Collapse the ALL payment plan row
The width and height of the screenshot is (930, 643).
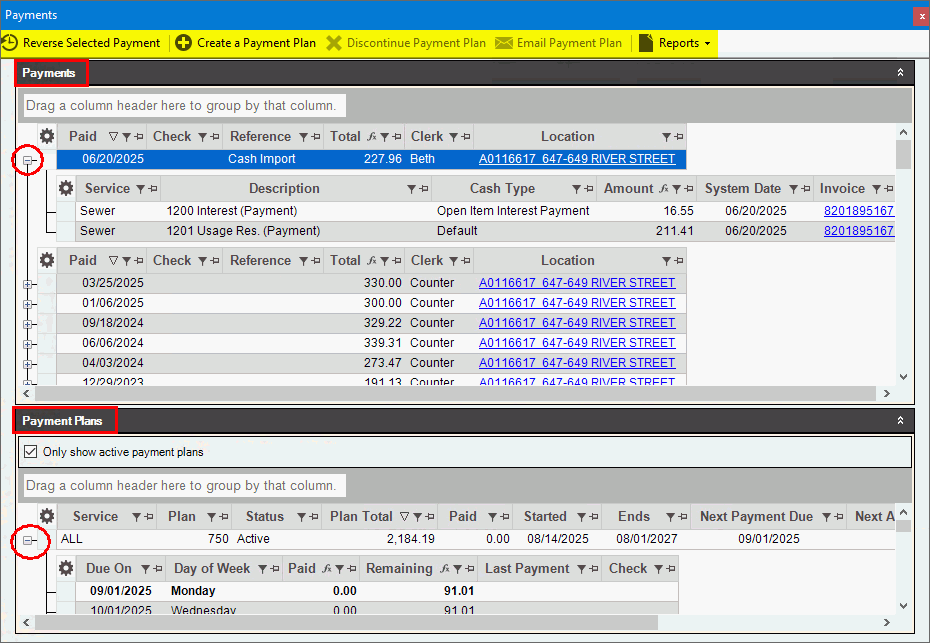coord(29,540)
